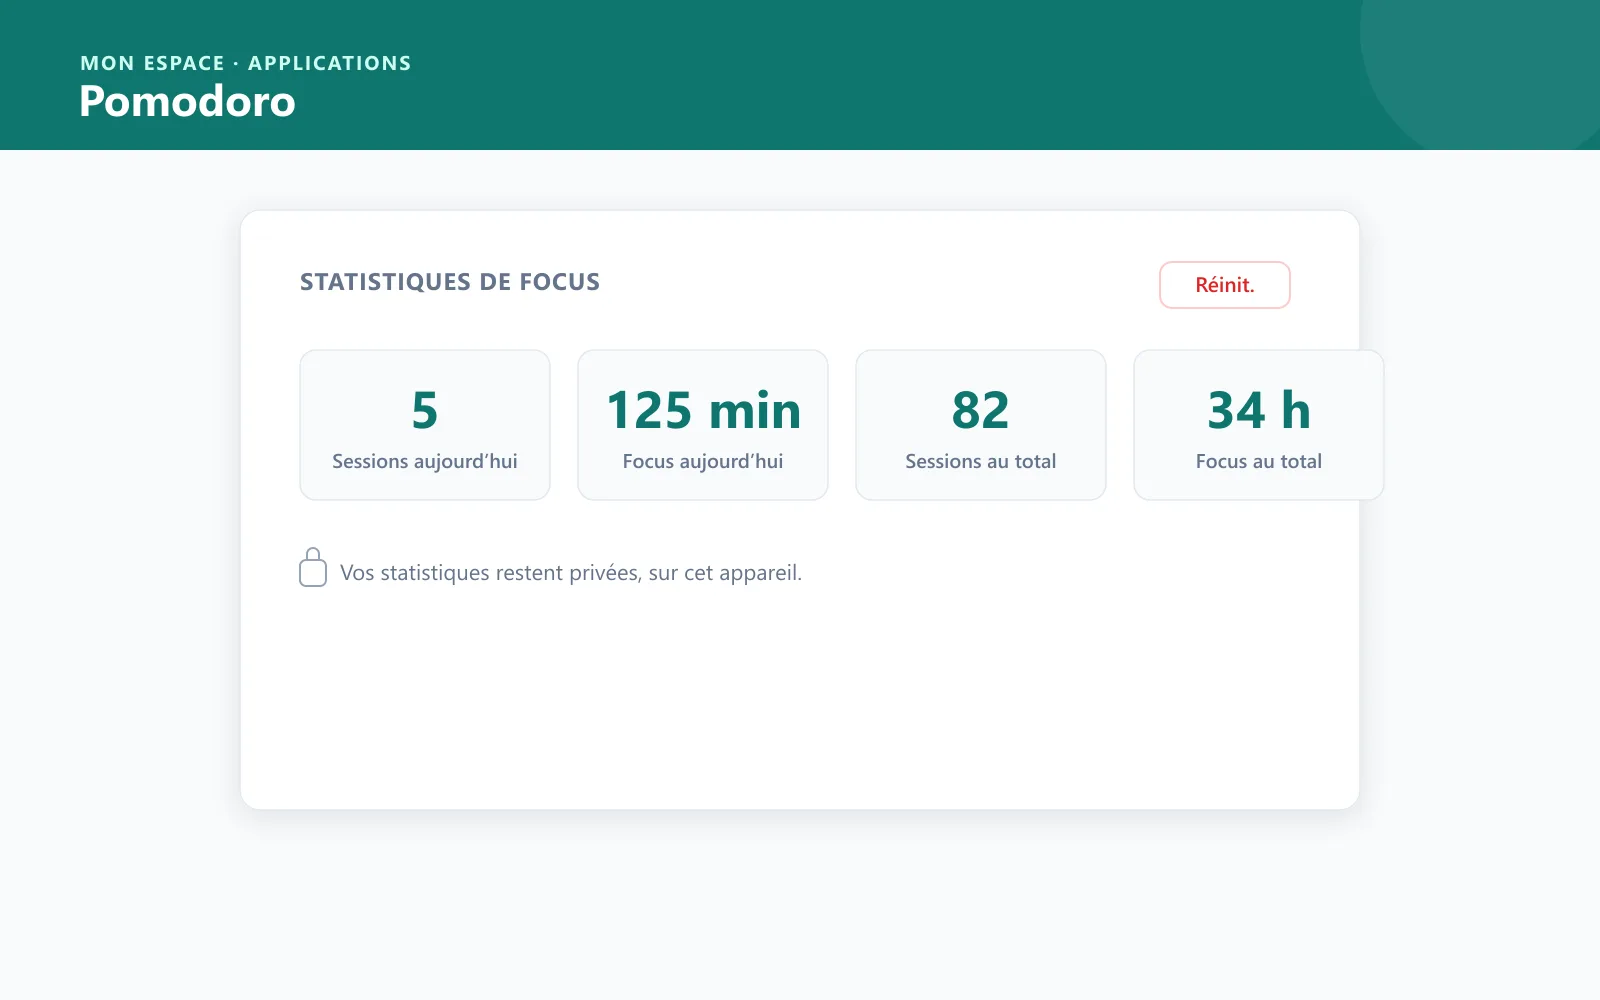This screenshot has height=1000, width=1600.
Task: Click the STATISTIQUES DE FOCUS heading
Action: point(450,282)
